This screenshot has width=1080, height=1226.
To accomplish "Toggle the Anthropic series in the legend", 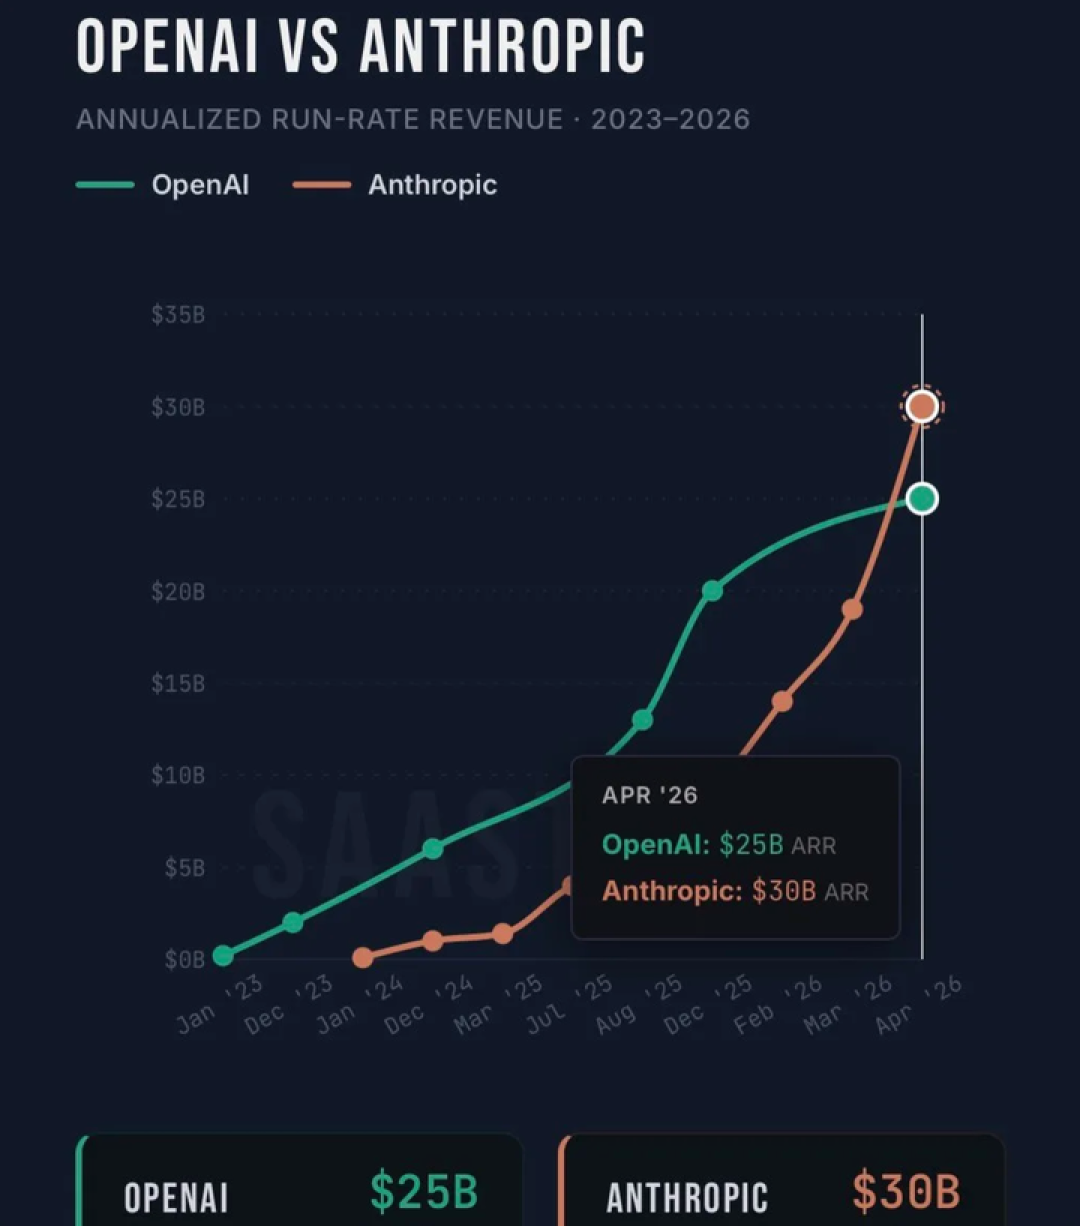I will pos(395,185).
